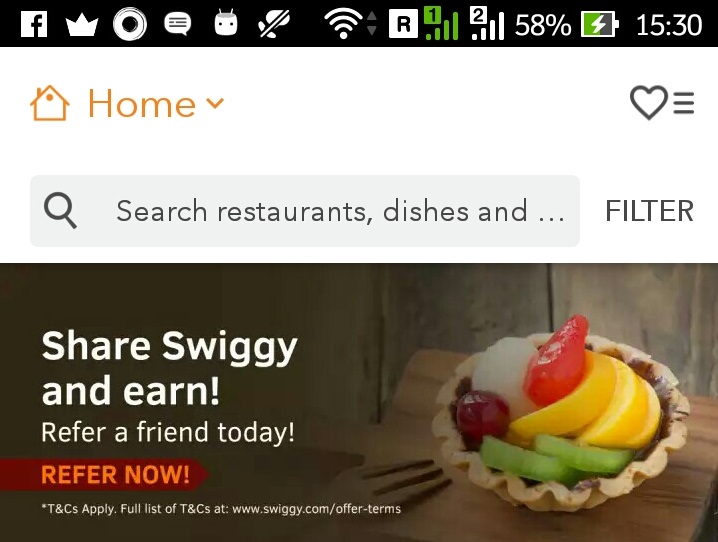Tap the Refer a friend today text

(168, 432)
